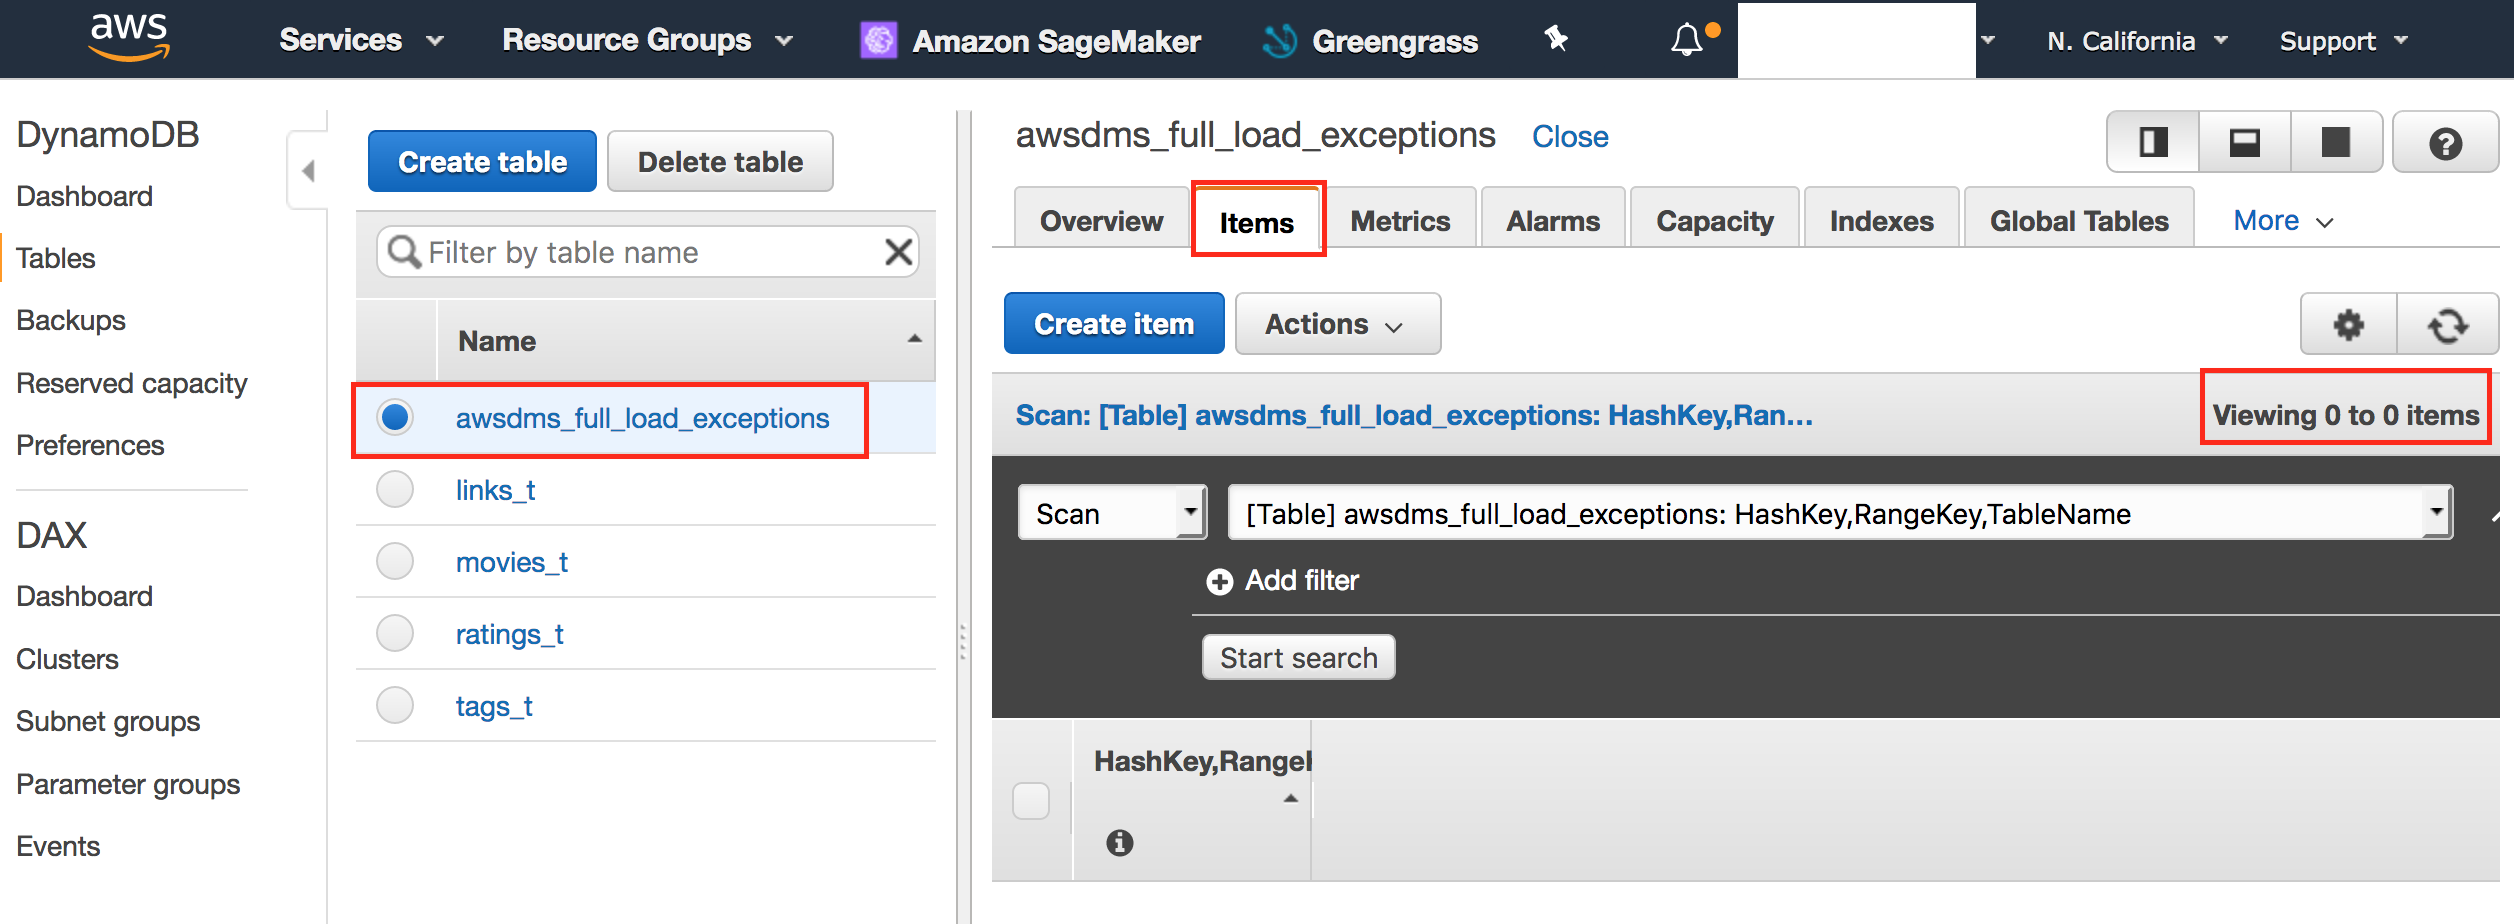Select the awsdms_full_load_exceptions radio button
The image size is (2514, 924).
[395, 417]
